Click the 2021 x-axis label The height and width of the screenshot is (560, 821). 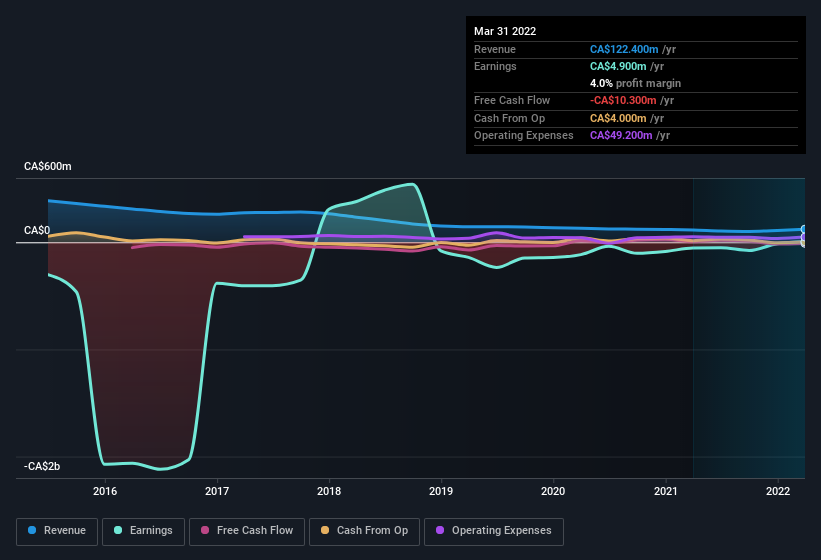pyautogui.click(x=665, y=491)
